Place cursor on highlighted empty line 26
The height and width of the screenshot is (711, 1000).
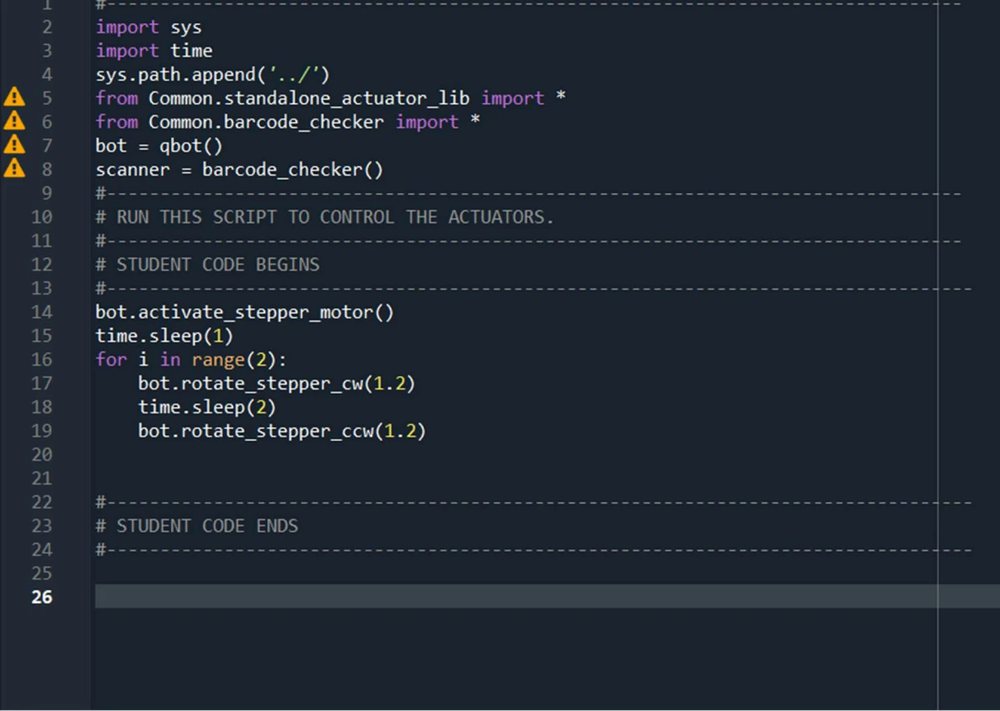tap(547, 596)
